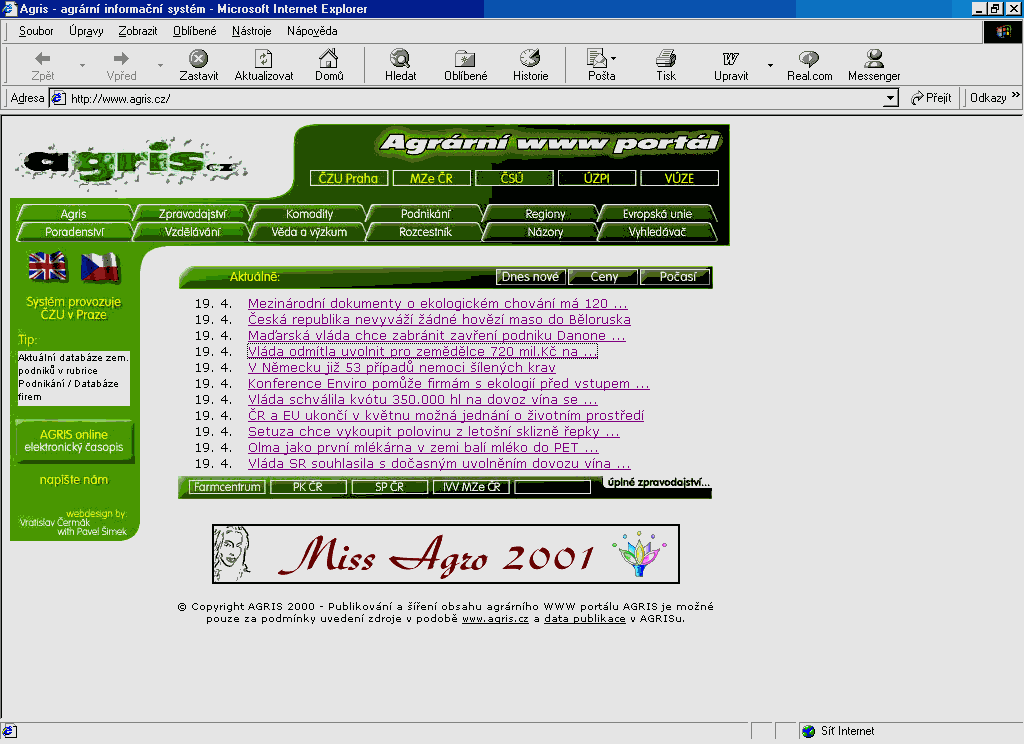Open the Forward button history dropdown arrow
Screen dimensions: 1024x744
(160, 65)
